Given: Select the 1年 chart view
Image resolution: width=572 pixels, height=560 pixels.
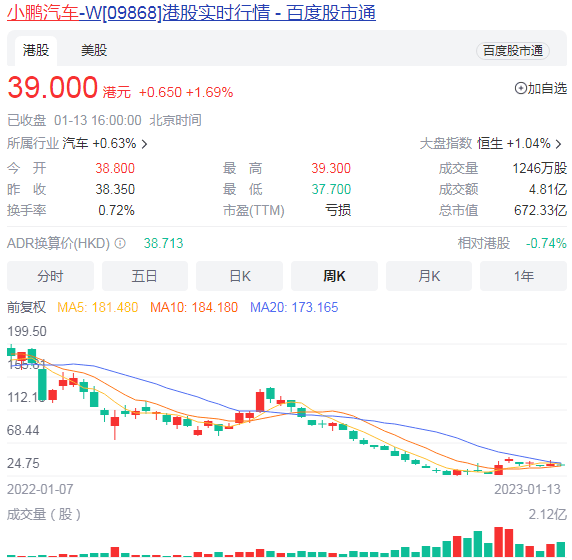Looking at the screenshot, I should (x=523, y=276).
